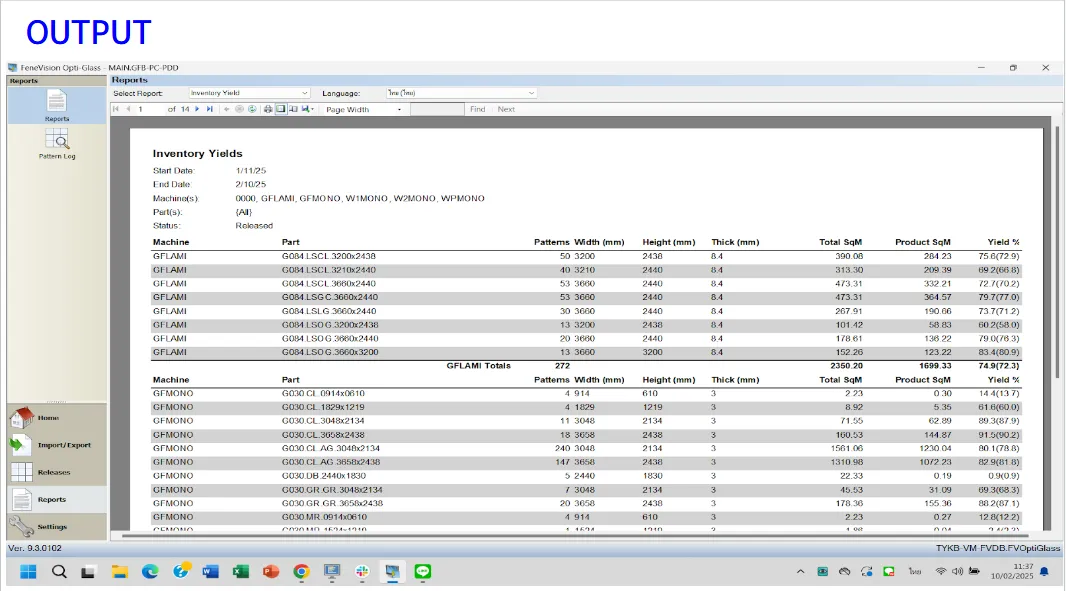
Task: Click part G030.CL.0914x0610
Action: point(324,394)
